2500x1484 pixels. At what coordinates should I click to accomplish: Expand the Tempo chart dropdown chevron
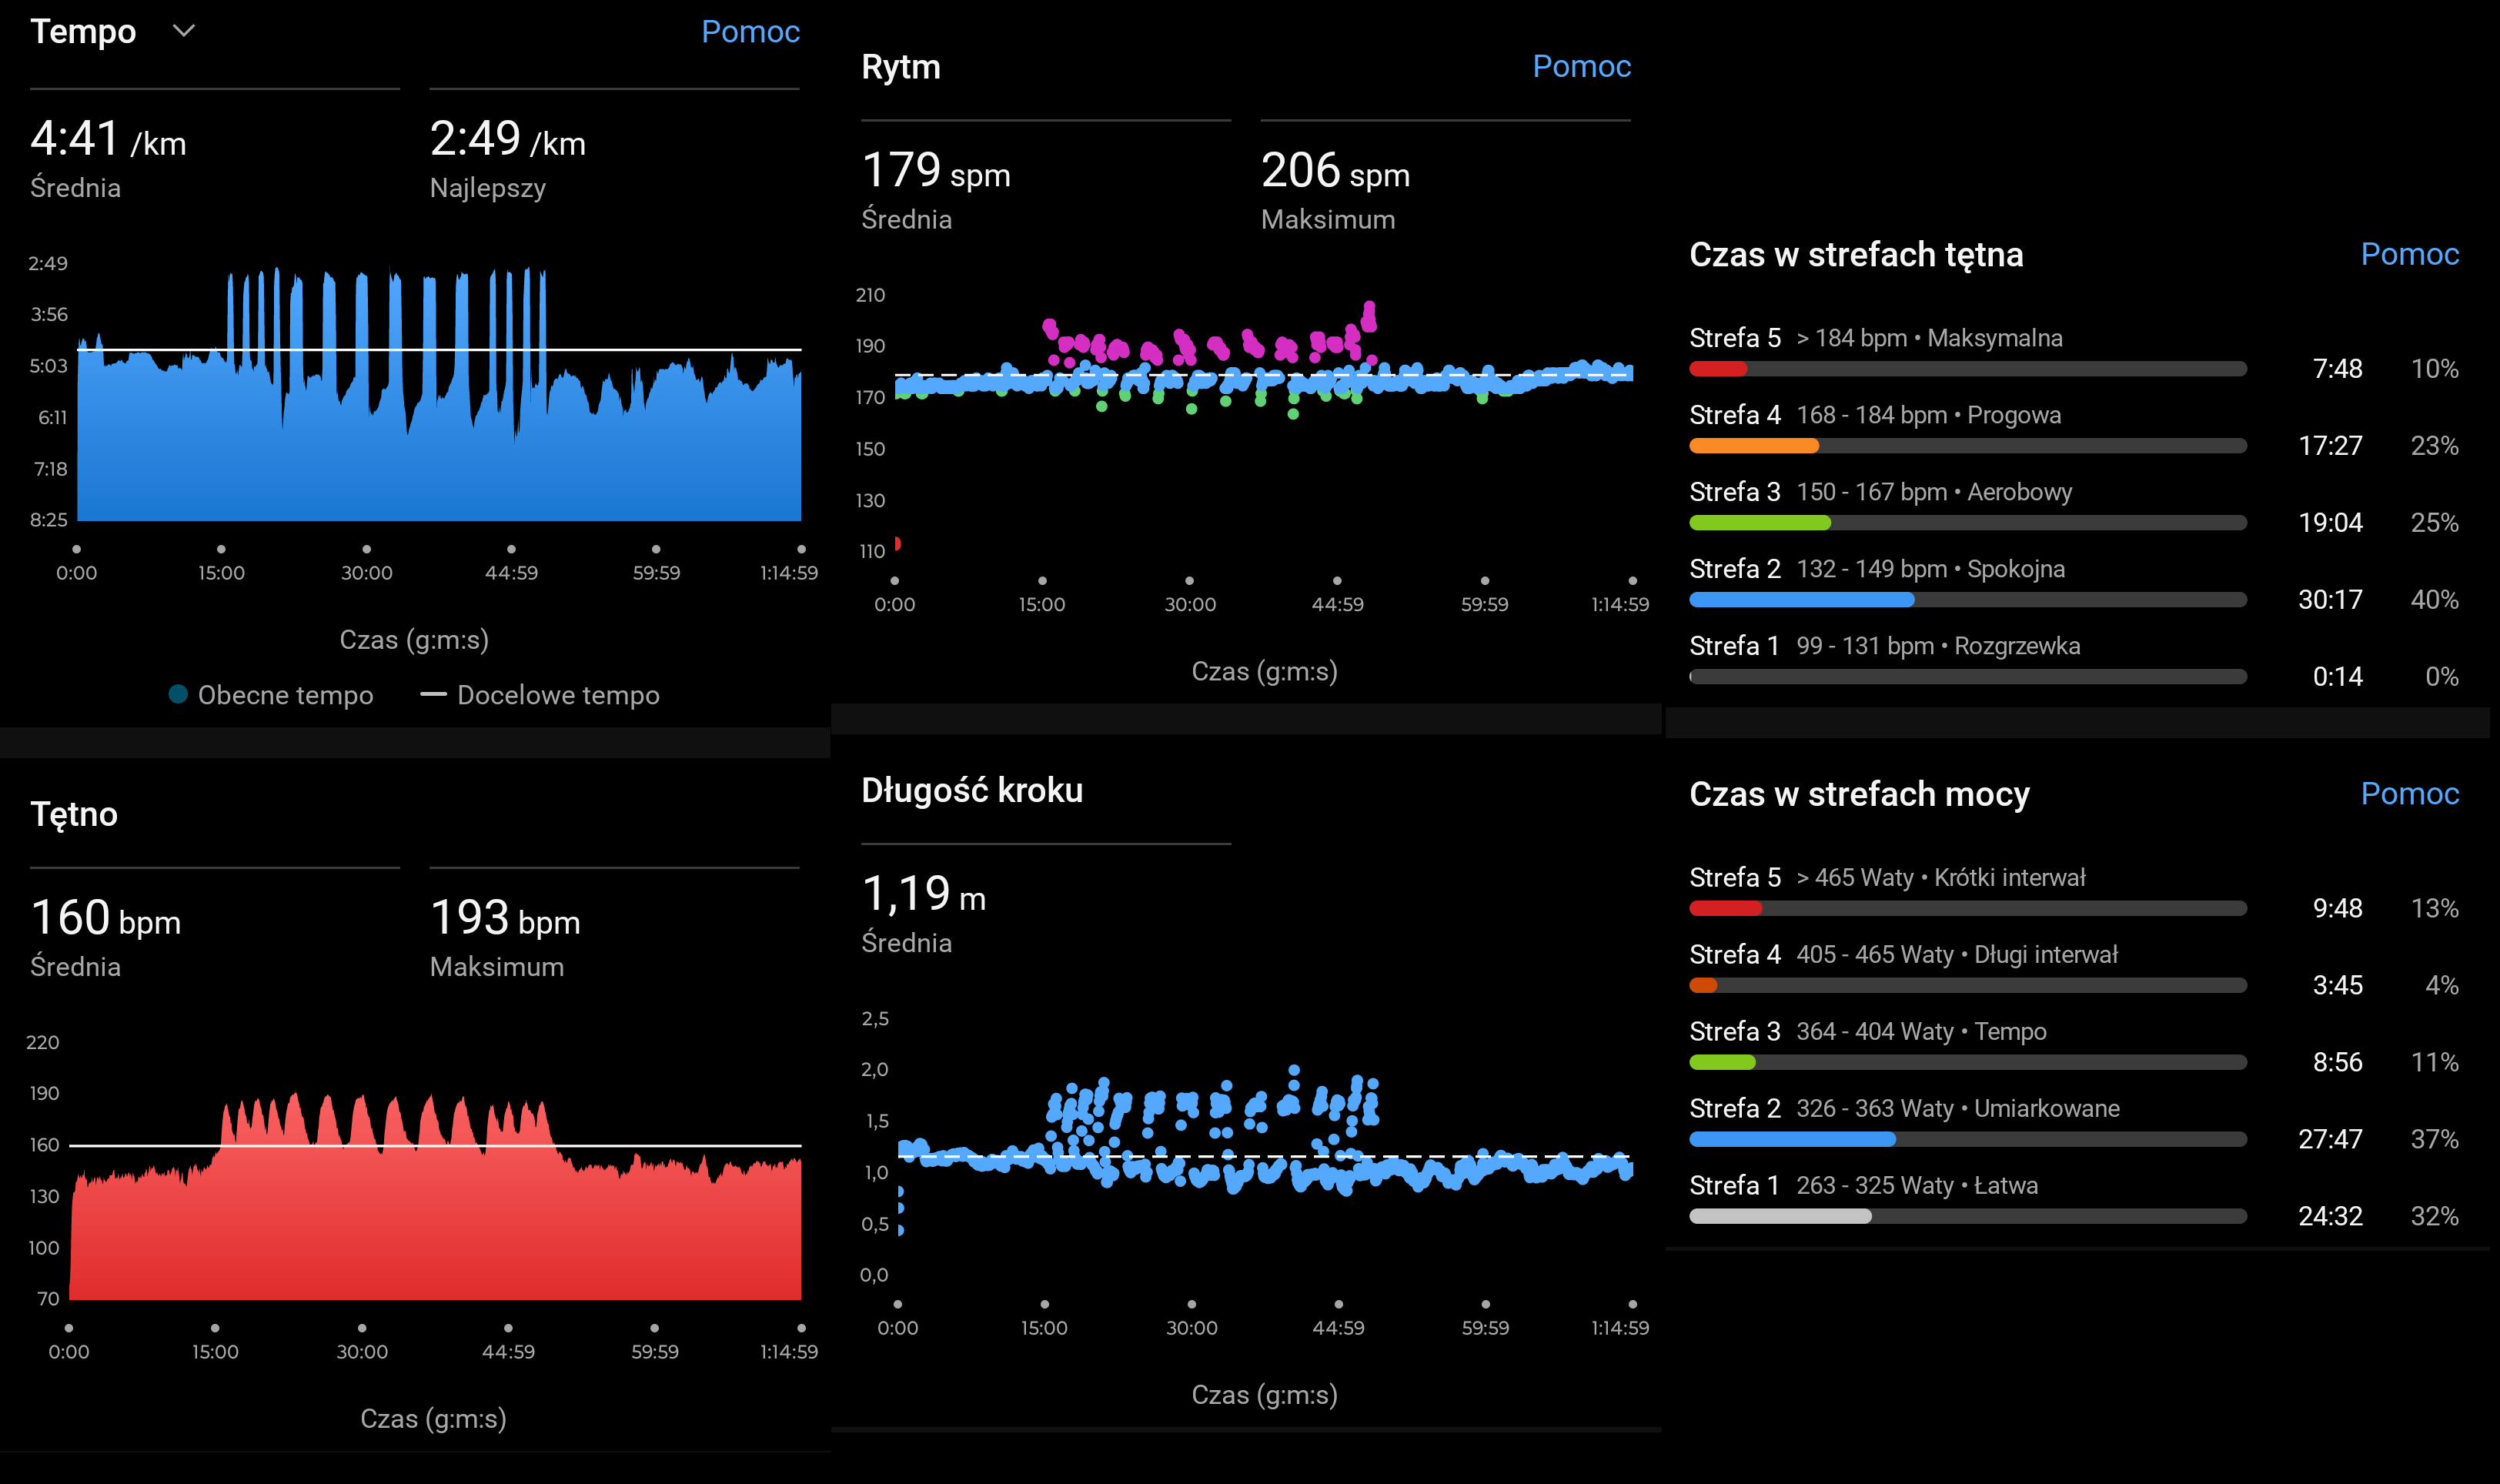tap(184, 31)
